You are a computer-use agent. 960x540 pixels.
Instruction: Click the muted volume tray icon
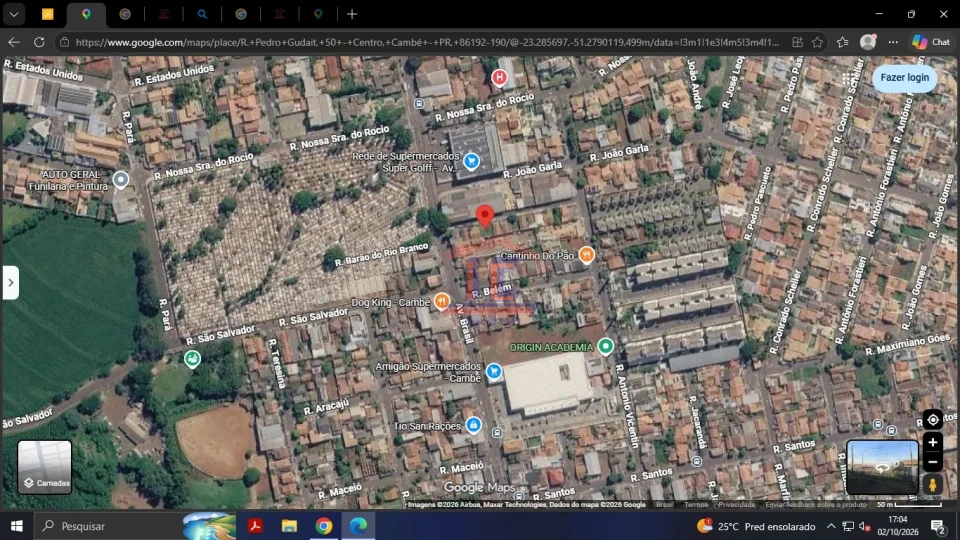[x=865, y=526]
